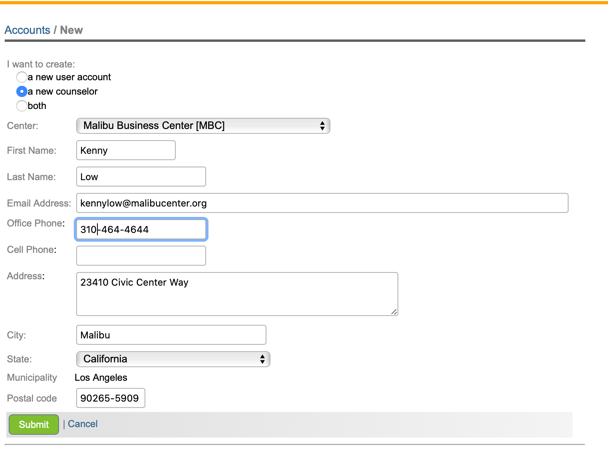Choose the 'a new counselor' radio option
This screenshot has width=608, height=449.
pyautogui.click(x=22, y=91)
